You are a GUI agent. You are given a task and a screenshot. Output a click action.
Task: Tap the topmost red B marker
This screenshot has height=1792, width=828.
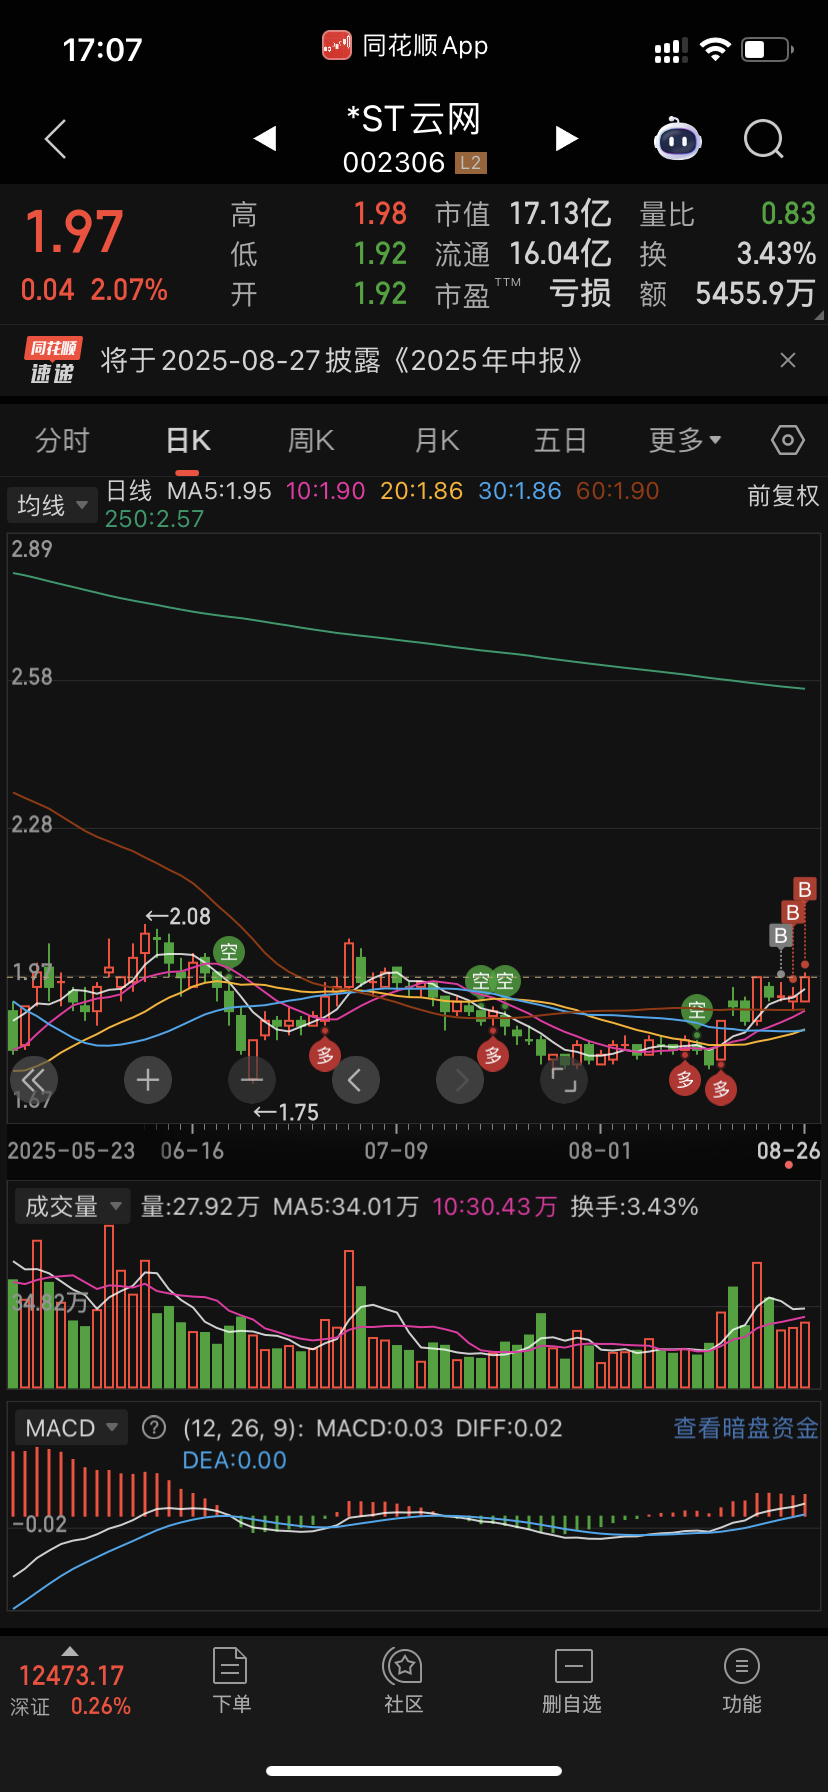point(804,889)
